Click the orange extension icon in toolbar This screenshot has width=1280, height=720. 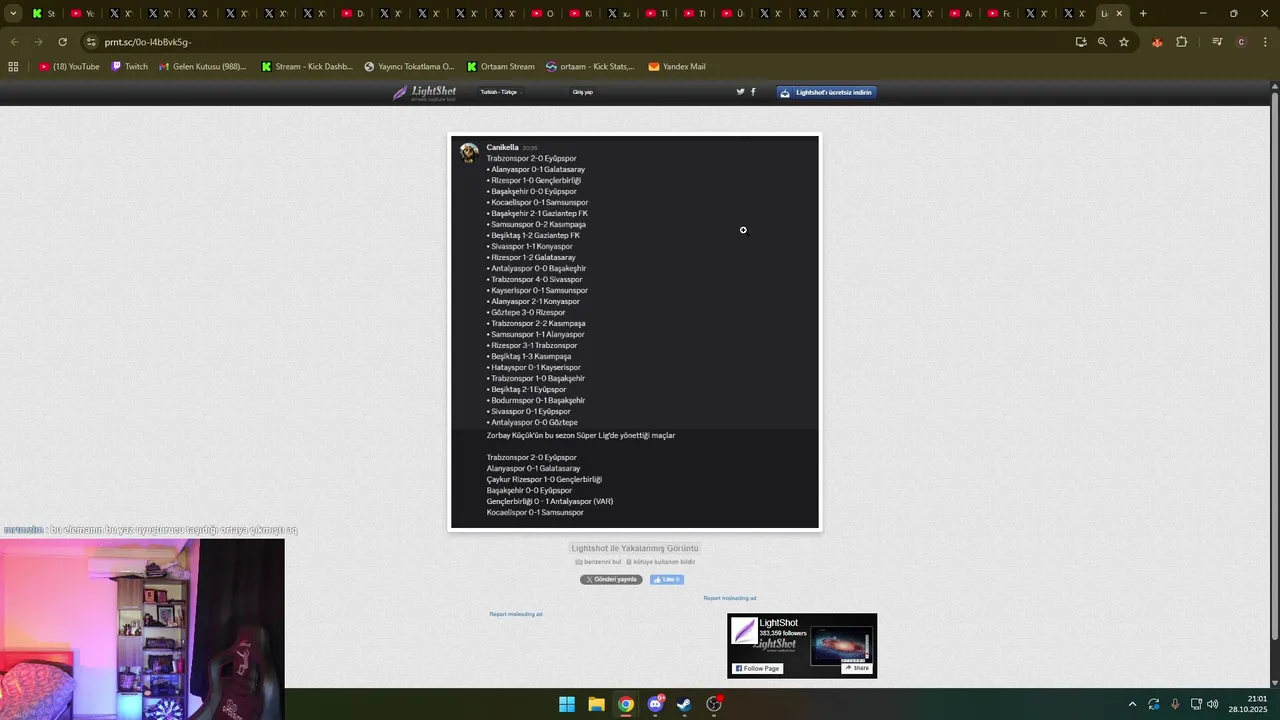(x=1157, y=42)
